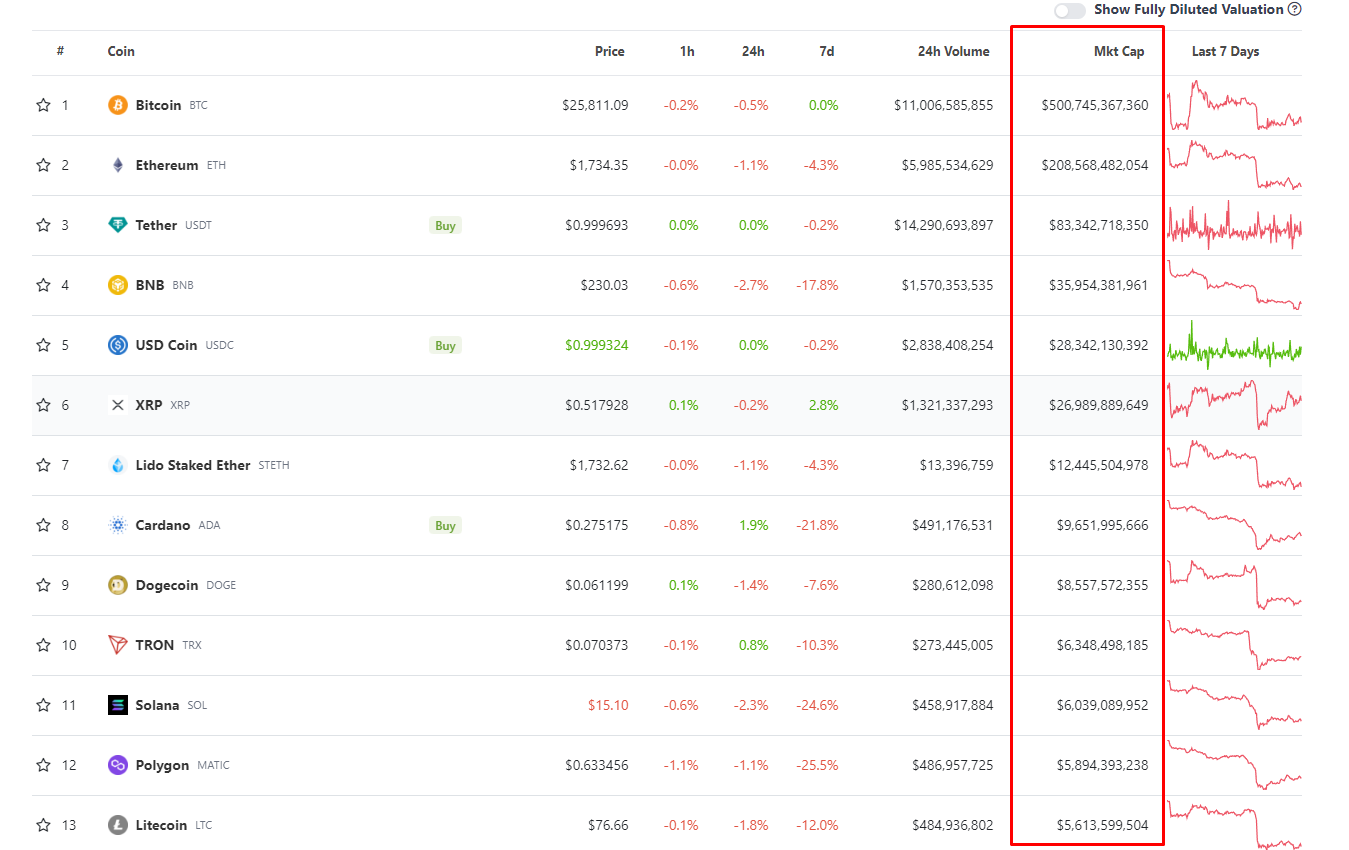Select the Dogecoin logo icon
The width and height of the screenshot is (1349, 850).
[117, 584]
